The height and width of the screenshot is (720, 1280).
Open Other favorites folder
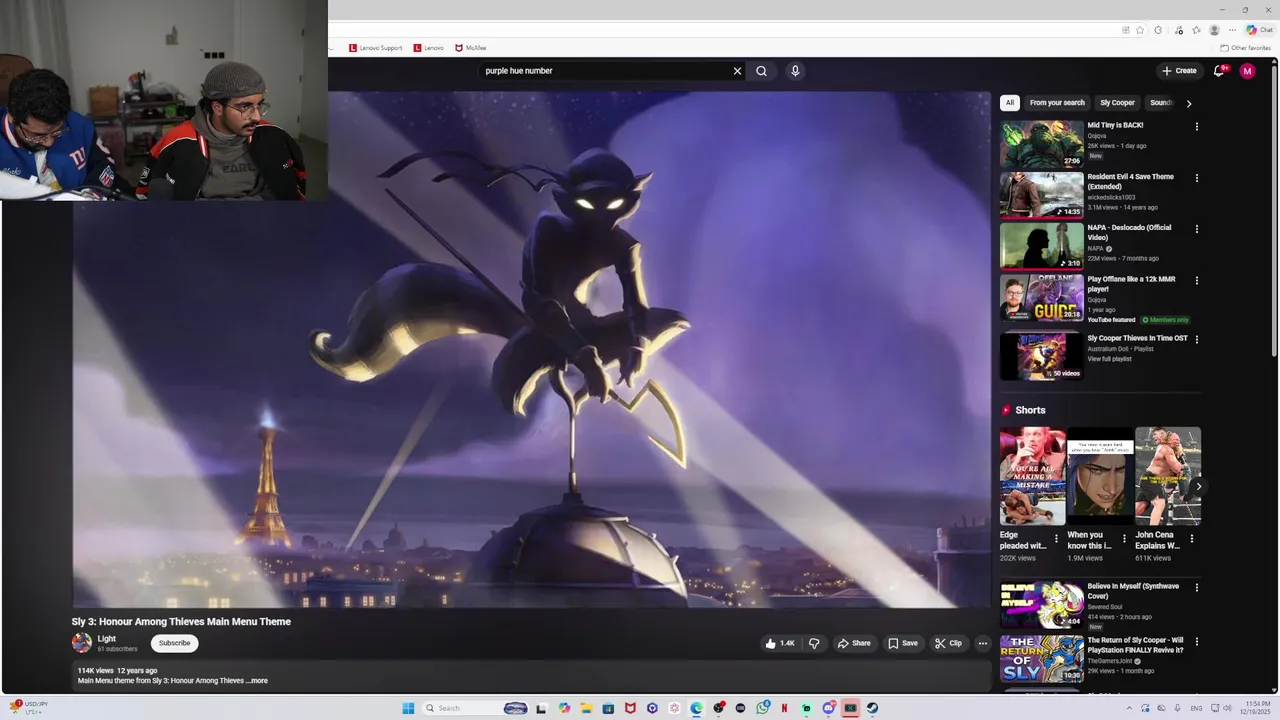click(1245, 48)
